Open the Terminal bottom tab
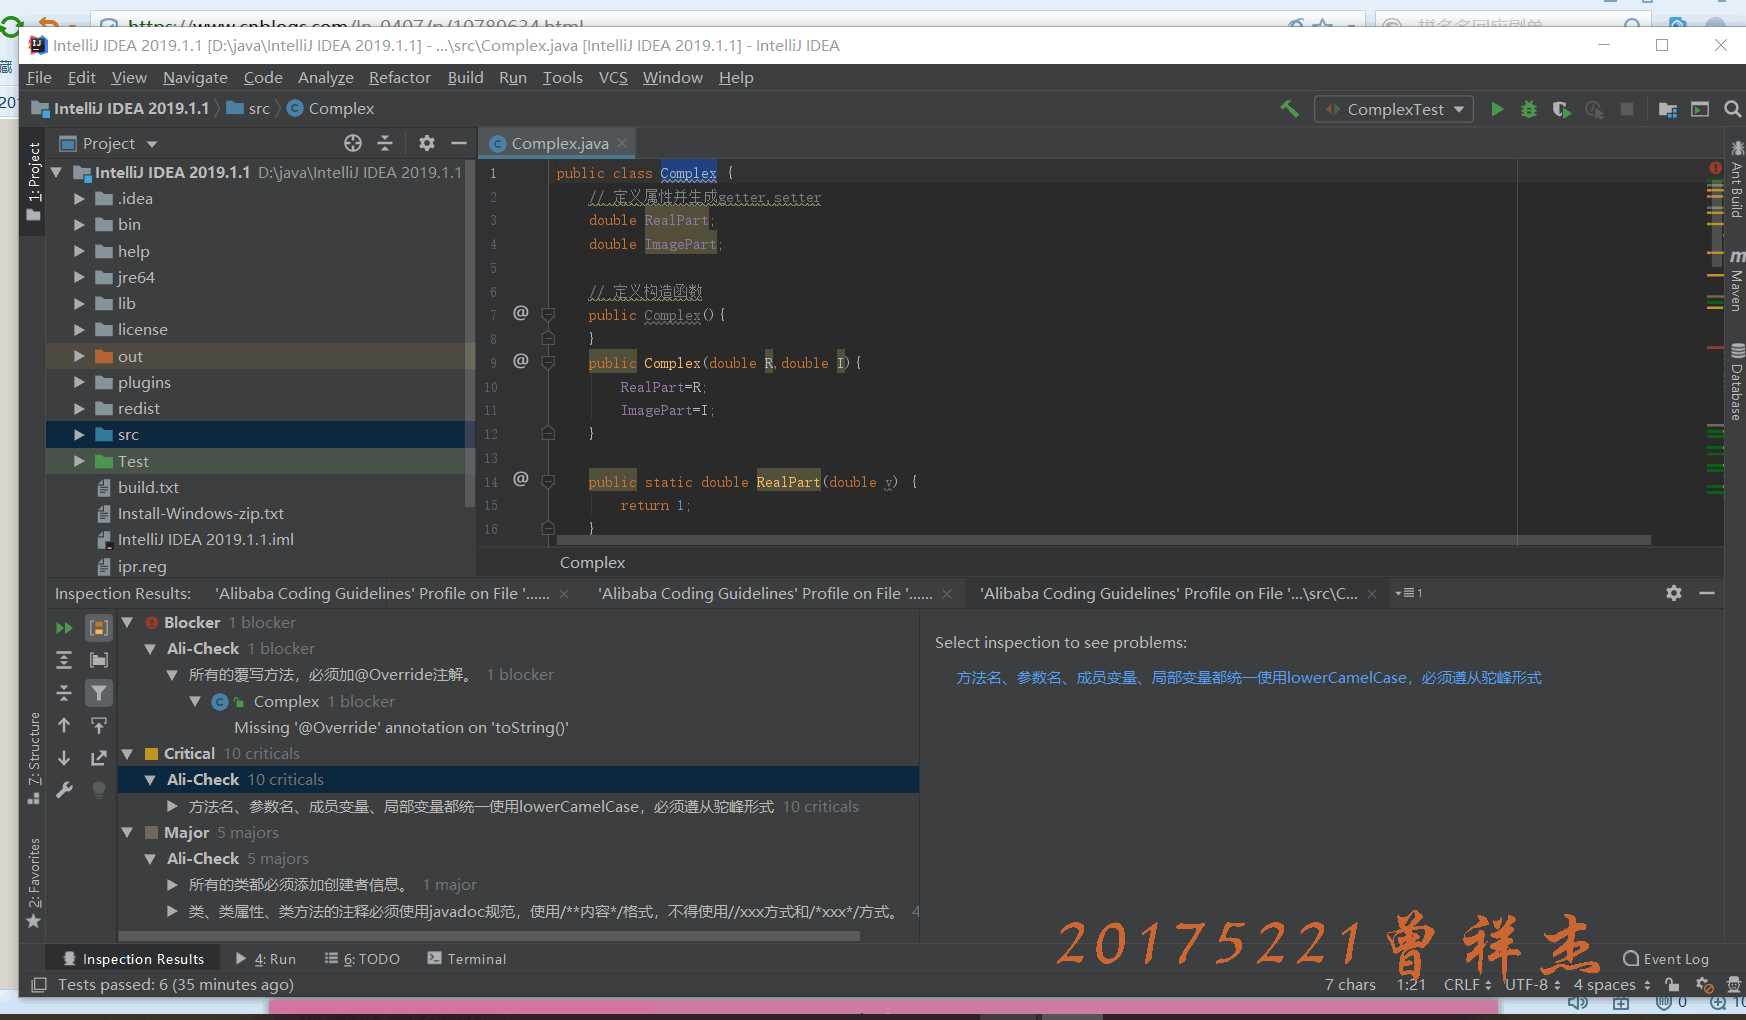Screen dimensions: 1746x1020 467,959
